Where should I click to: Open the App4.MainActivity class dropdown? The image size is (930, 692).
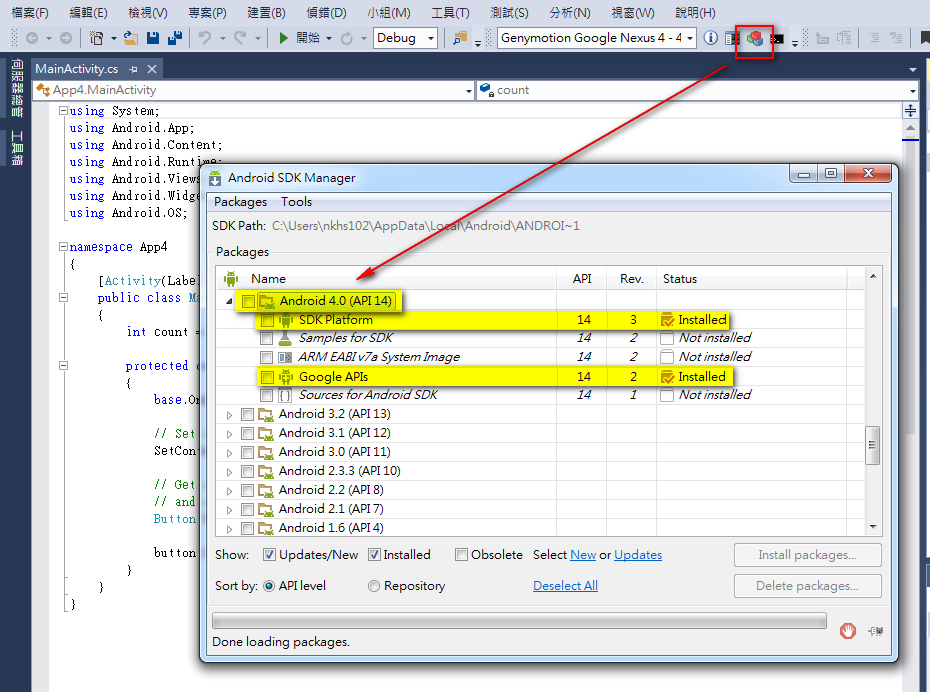254,90
